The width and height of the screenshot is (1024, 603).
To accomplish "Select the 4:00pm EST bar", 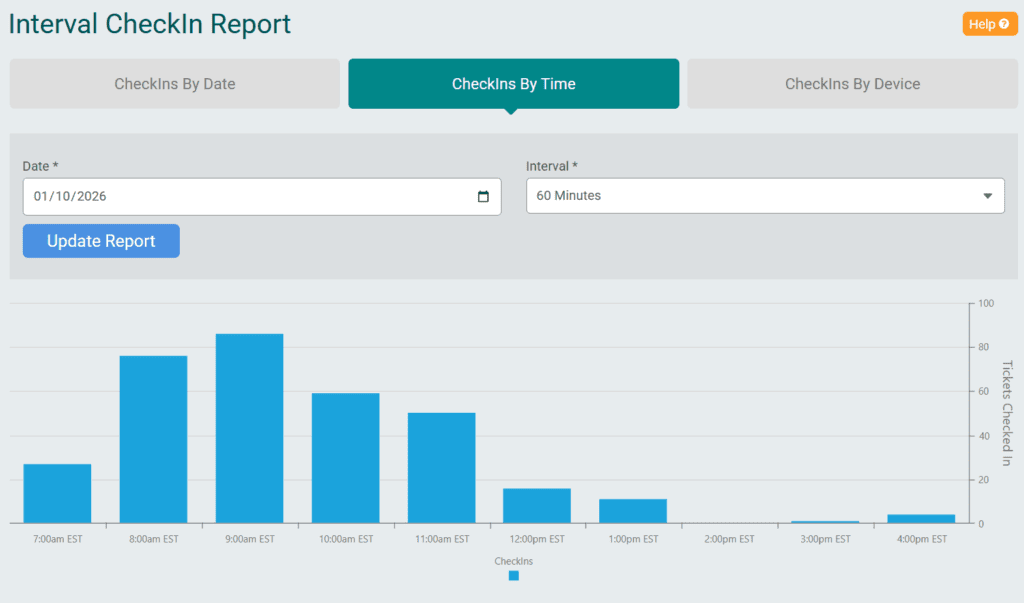I will 921,519.
